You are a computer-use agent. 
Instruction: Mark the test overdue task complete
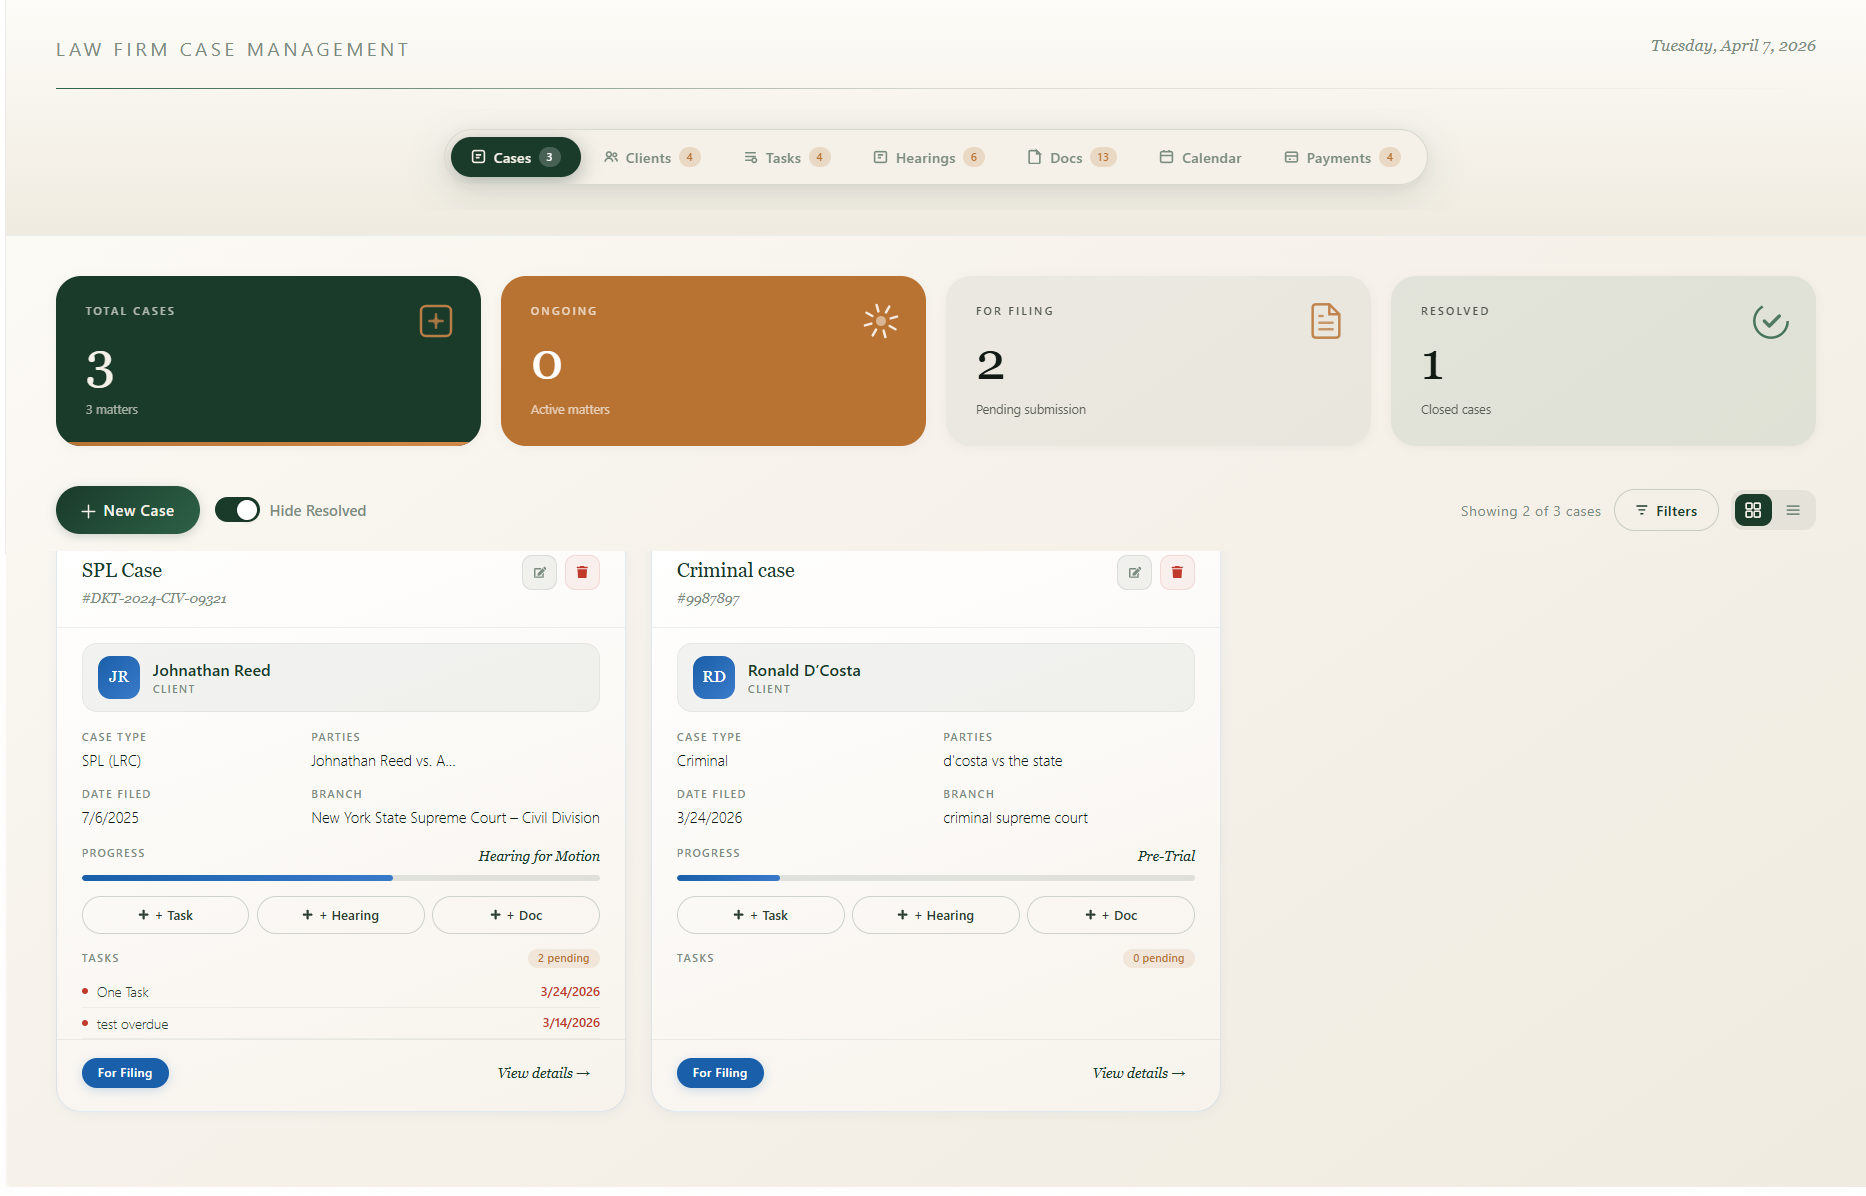point(85,1023)
